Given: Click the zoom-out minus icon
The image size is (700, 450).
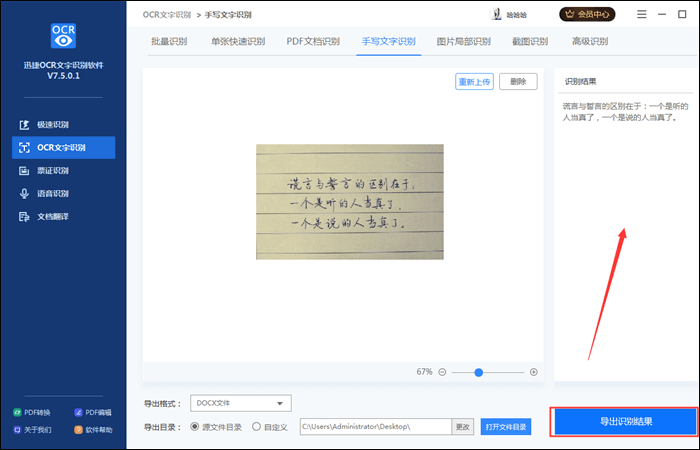Looking at the screenshot, I should (442, 372).
